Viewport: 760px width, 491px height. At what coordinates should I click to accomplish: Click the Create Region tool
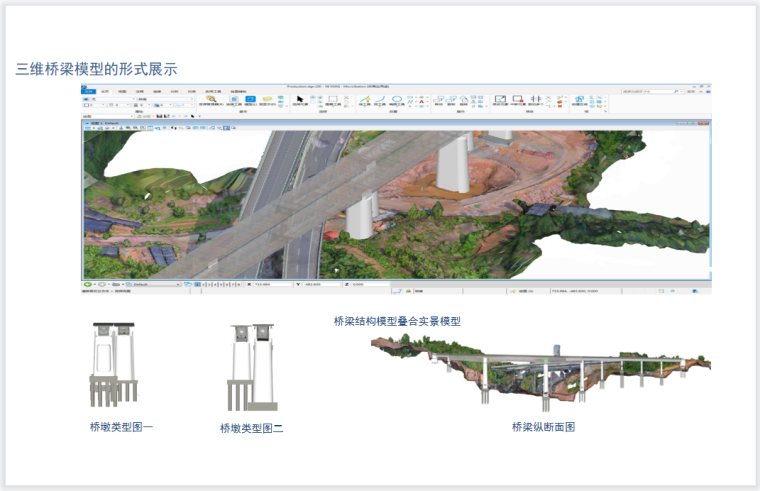580,101
